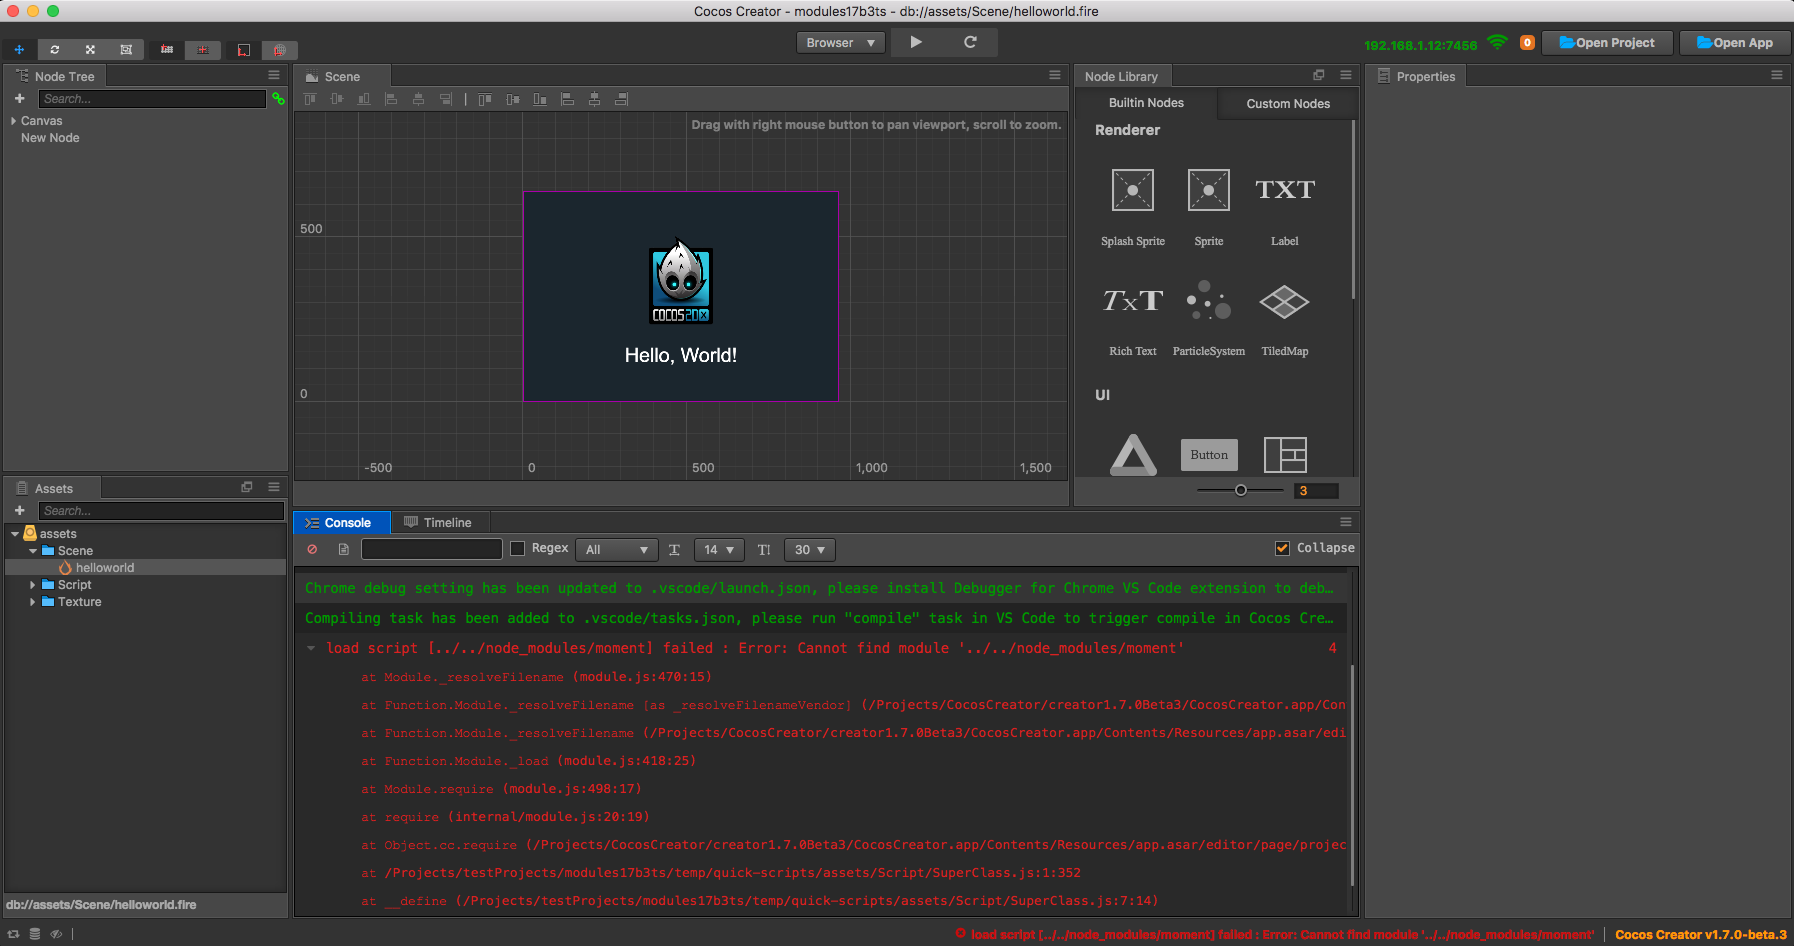Expand the Canvas node in Node Tree
Viewport: 1794px width, 946px height.
click(x=13, y=121)
